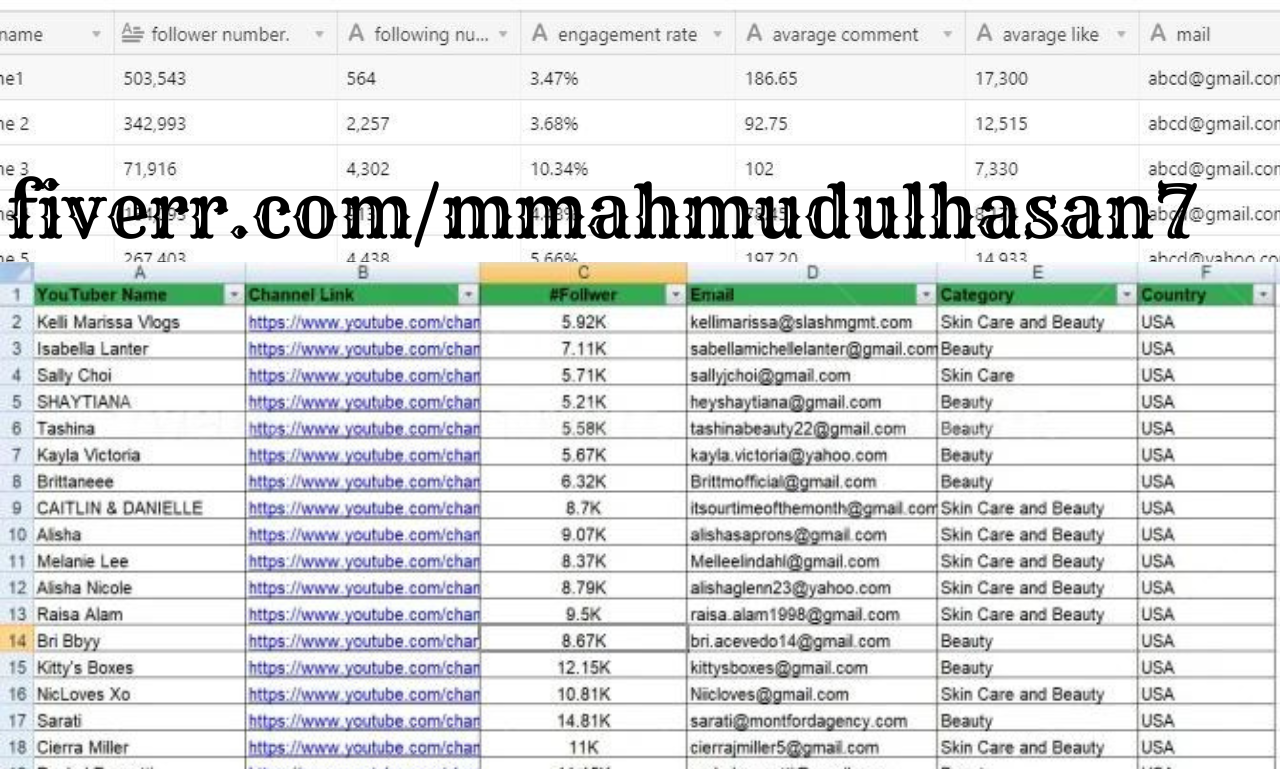The image size is (1280, 769).
Task: Click the text-type icon beside the mail field
Action: tap(1158, 34)
